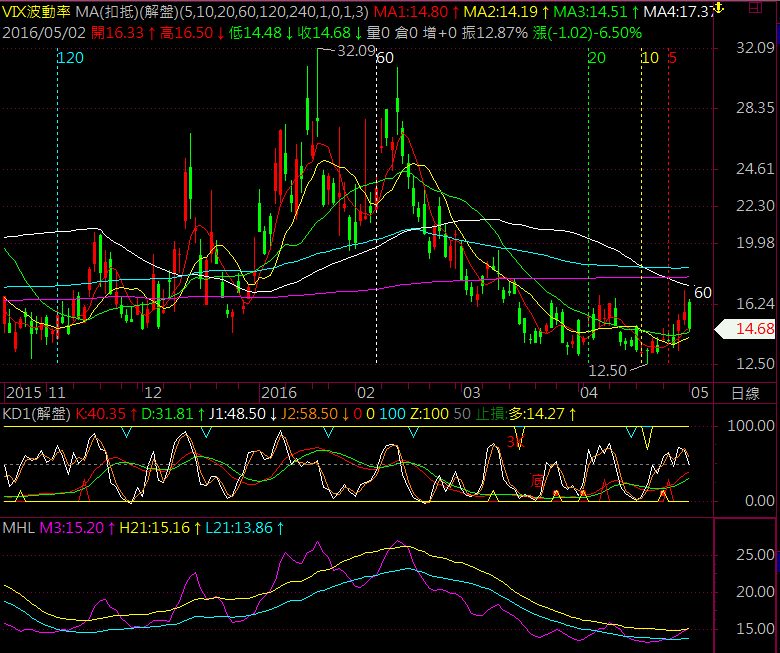Click the red 5 deduction marker label
The height and width of the screenshot is (653, 780).
(x=673, y=58)
